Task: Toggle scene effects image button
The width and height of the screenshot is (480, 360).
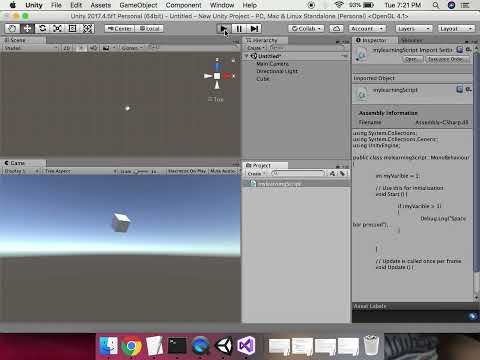Action: (x=106, y=48)
